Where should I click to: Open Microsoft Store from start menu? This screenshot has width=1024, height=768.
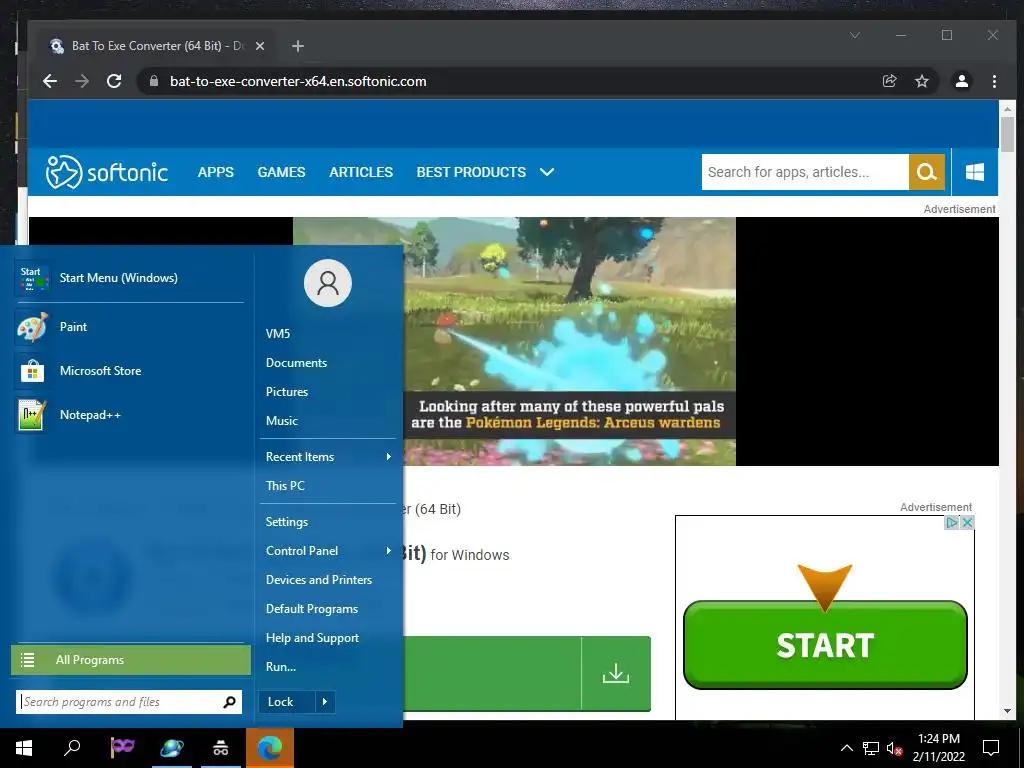tap(129, 370)
